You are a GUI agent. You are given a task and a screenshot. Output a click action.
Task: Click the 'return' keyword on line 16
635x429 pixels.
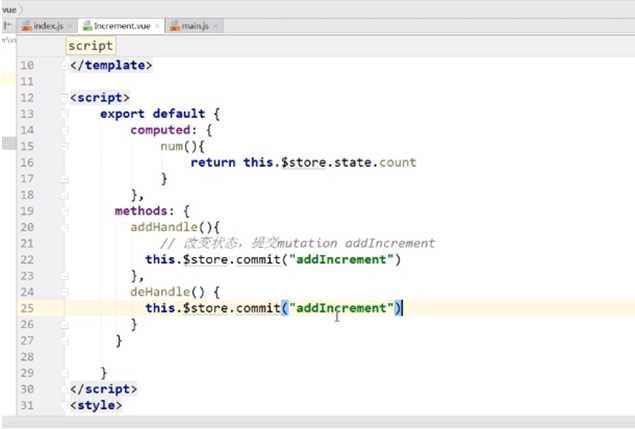coord(213,162)
